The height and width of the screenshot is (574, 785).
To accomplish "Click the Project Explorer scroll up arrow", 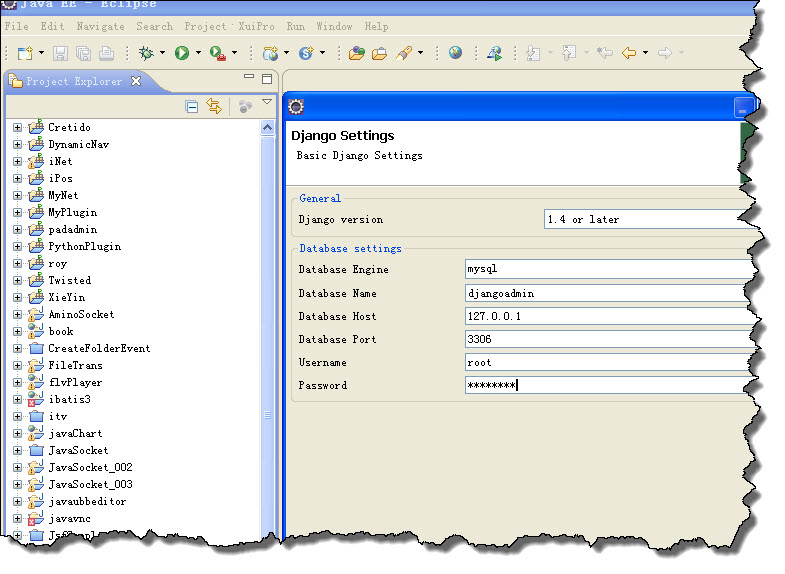I will point(267,128).
